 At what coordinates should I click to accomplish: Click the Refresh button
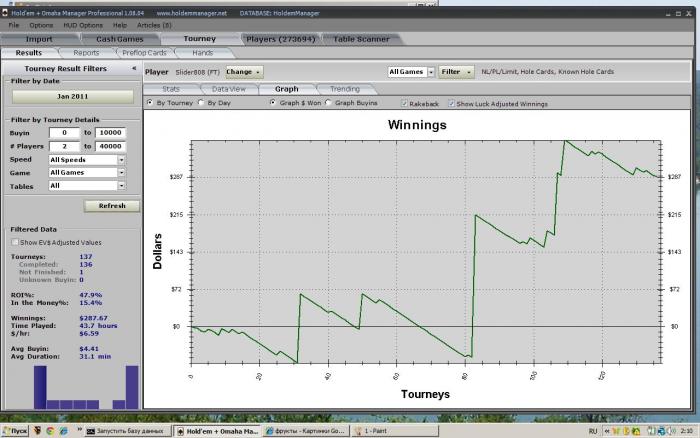pos(112,206)
